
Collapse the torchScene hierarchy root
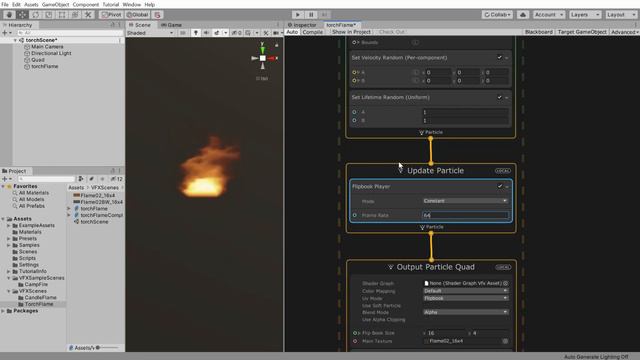(16, 40)
